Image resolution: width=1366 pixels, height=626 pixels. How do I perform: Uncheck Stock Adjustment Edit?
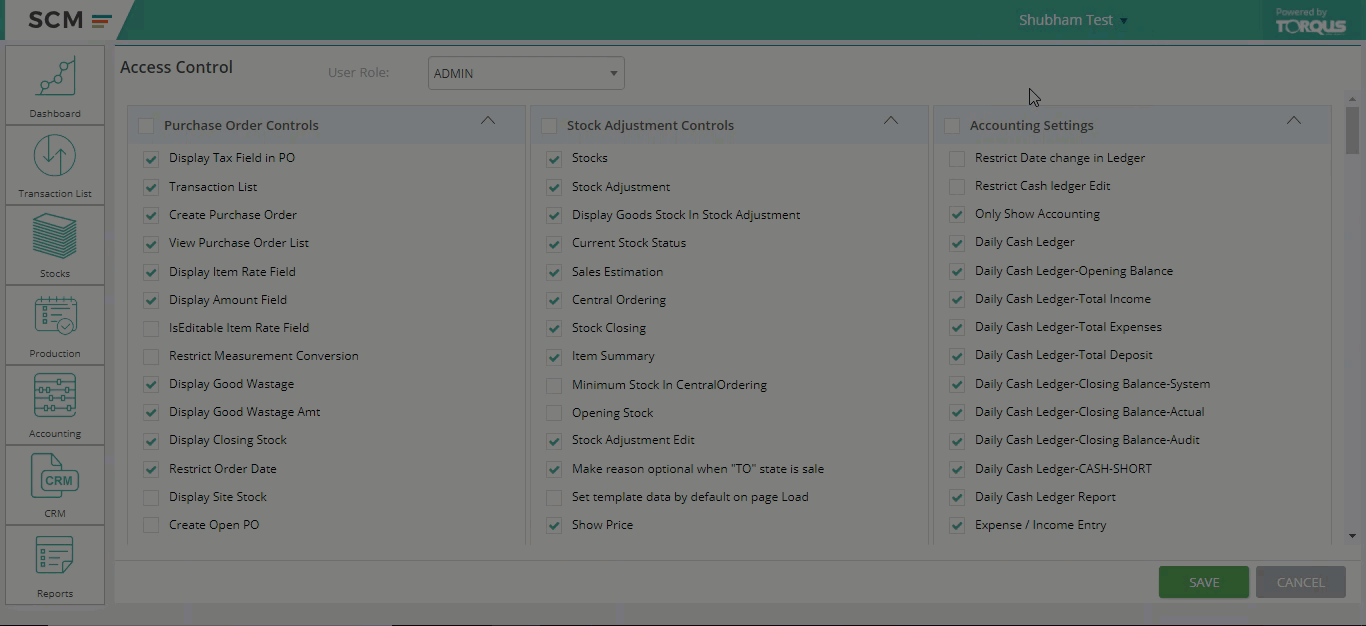554,441
